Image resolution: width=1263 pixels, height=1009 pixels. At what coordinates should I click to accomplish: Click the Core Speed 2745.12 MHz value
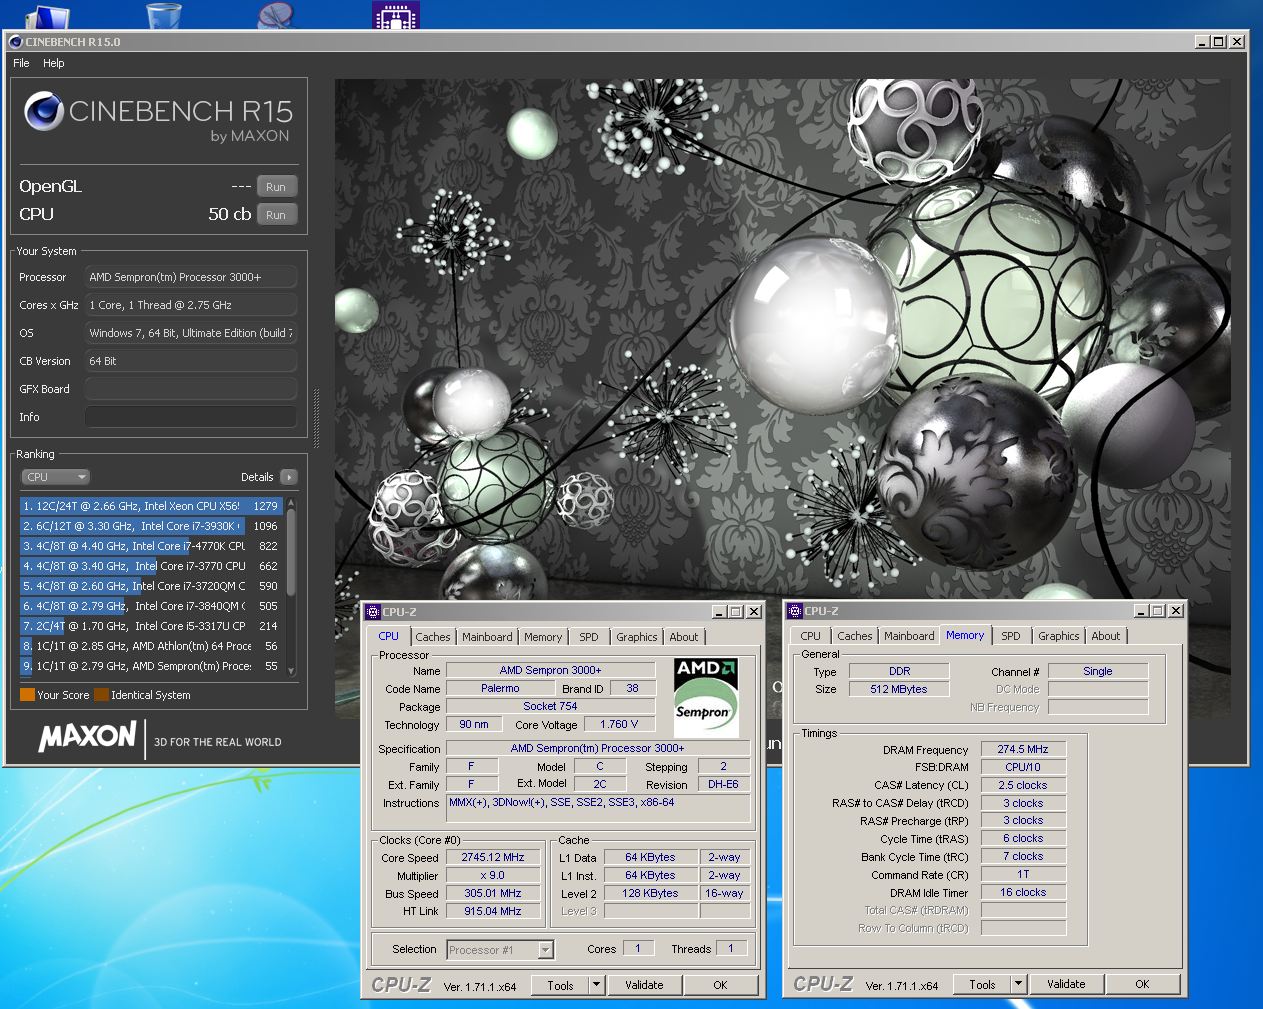click(x=493, y=858)
